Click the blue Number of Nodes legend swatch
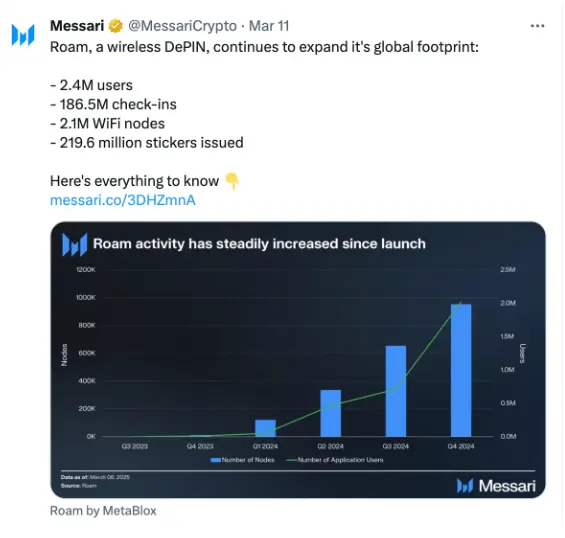565x538 pixels. 215,460
